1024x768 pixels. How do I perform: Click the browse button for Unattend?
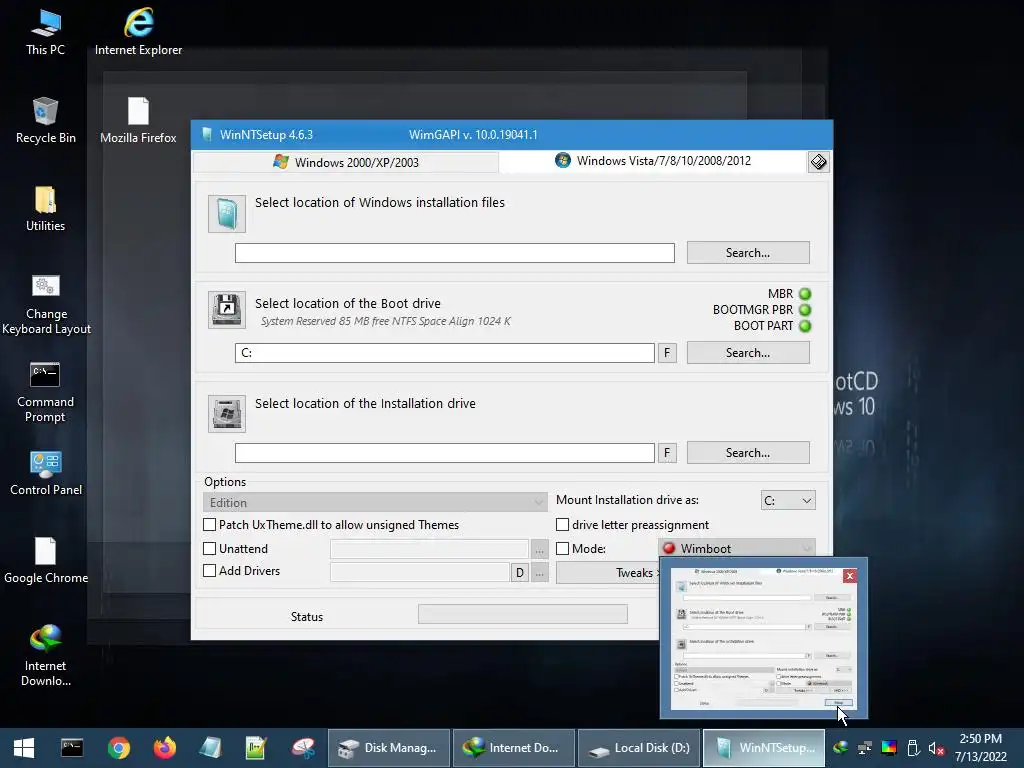coord(539,549)
